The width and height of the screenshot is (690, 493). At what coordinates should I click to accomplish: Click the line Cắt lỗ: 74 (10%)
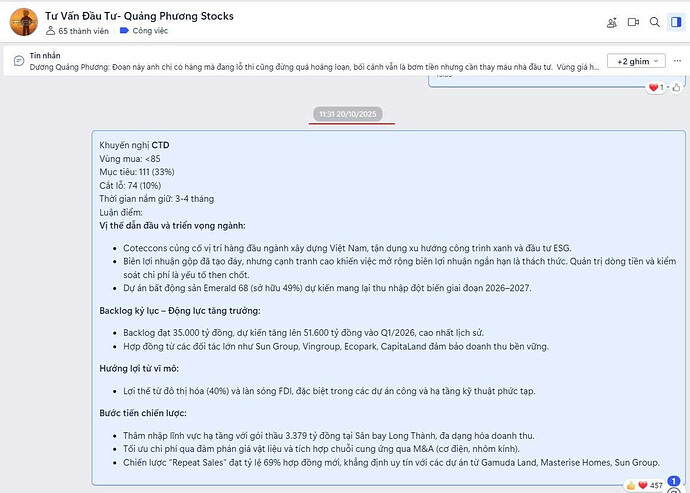pos(130,186)
